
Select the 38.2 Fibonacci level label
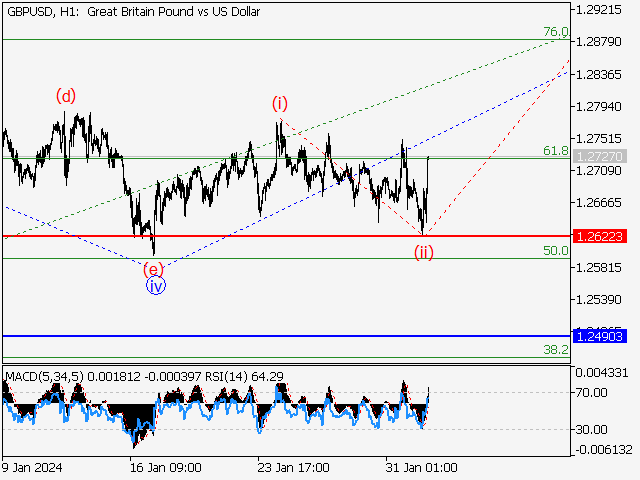(x=556, y=350)
